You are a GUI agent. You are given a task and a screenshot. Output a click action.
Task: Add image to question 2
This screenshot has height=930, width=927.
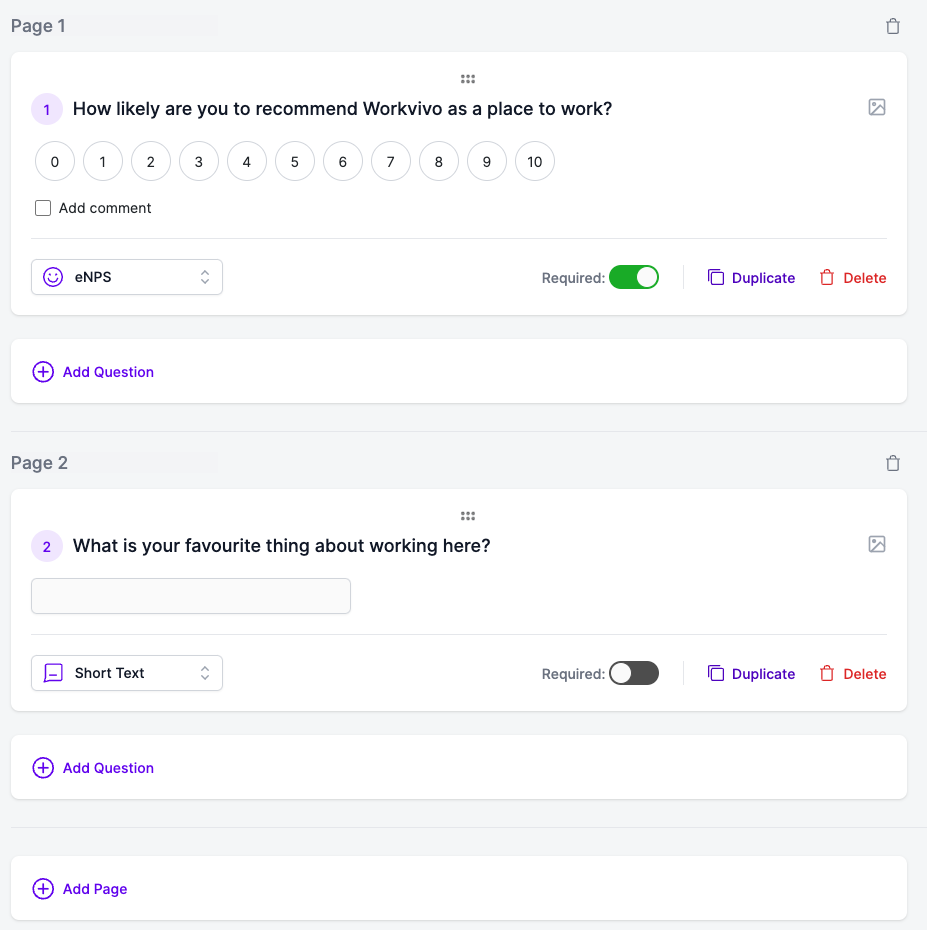coord(877,544)
